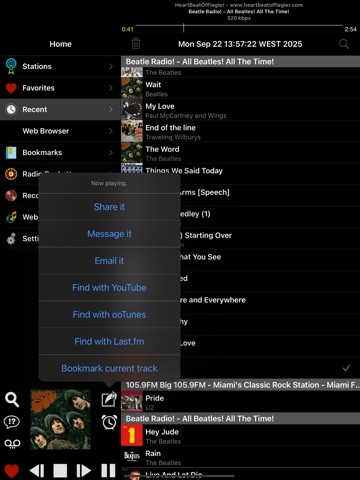Open the alarm clock icon
Screen dimensions: 360x480
(109, 422)
